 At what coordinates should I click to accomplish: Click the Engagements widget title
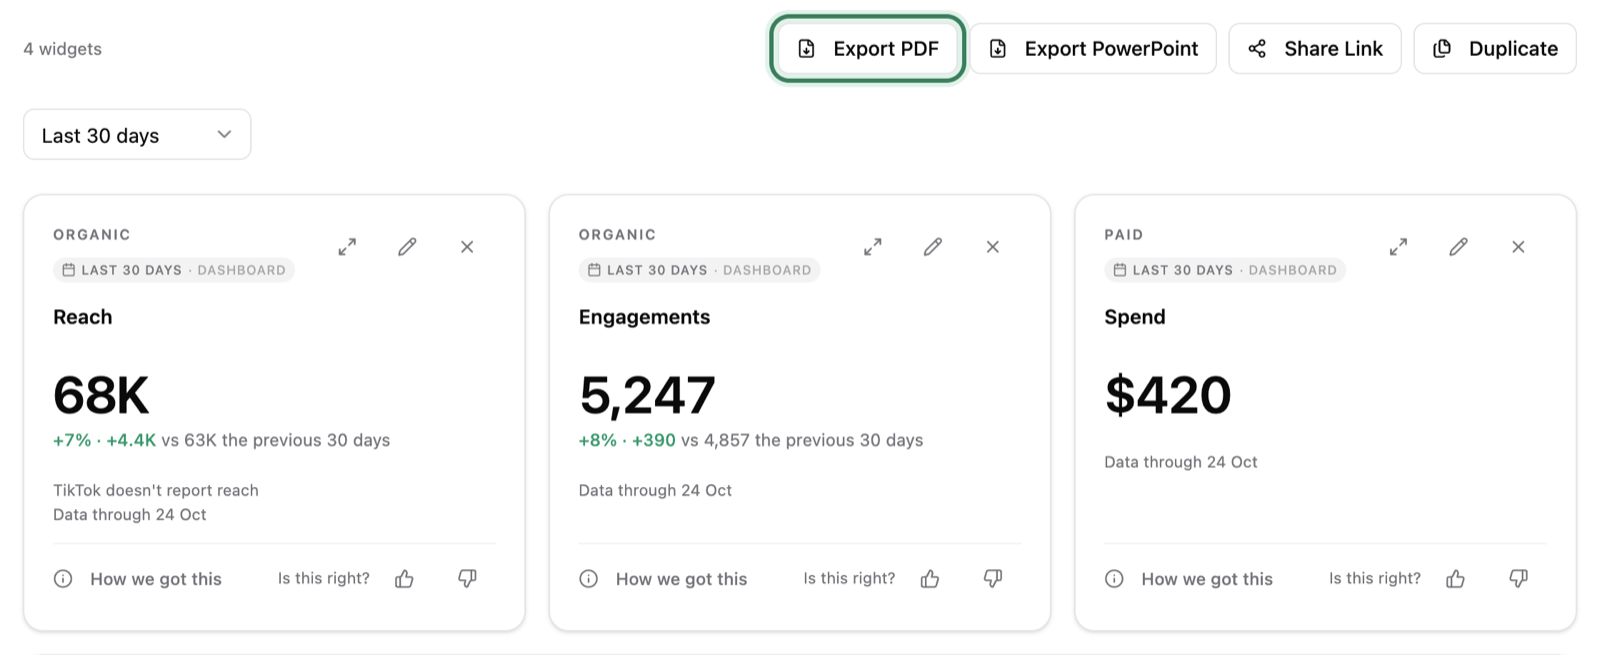point(644,317)
